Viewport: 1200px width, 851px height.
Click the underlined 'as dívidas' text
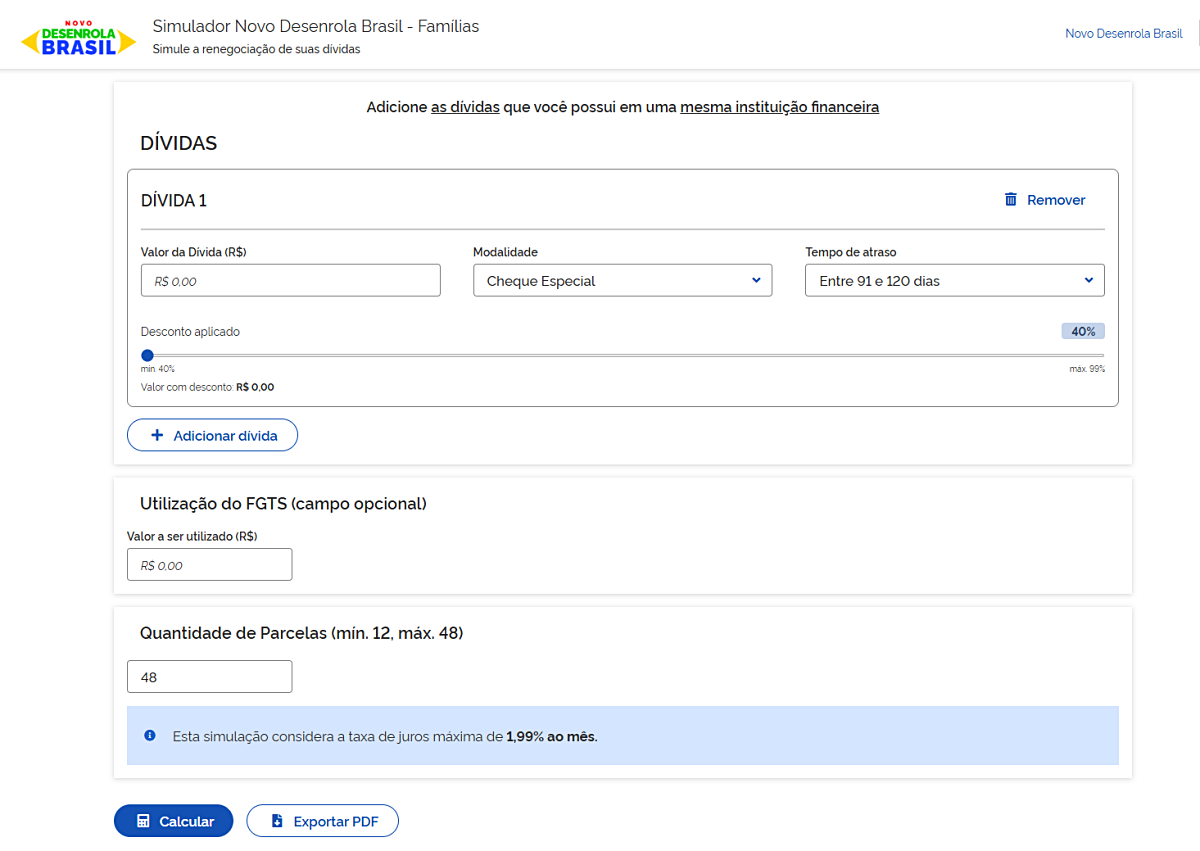465,107
